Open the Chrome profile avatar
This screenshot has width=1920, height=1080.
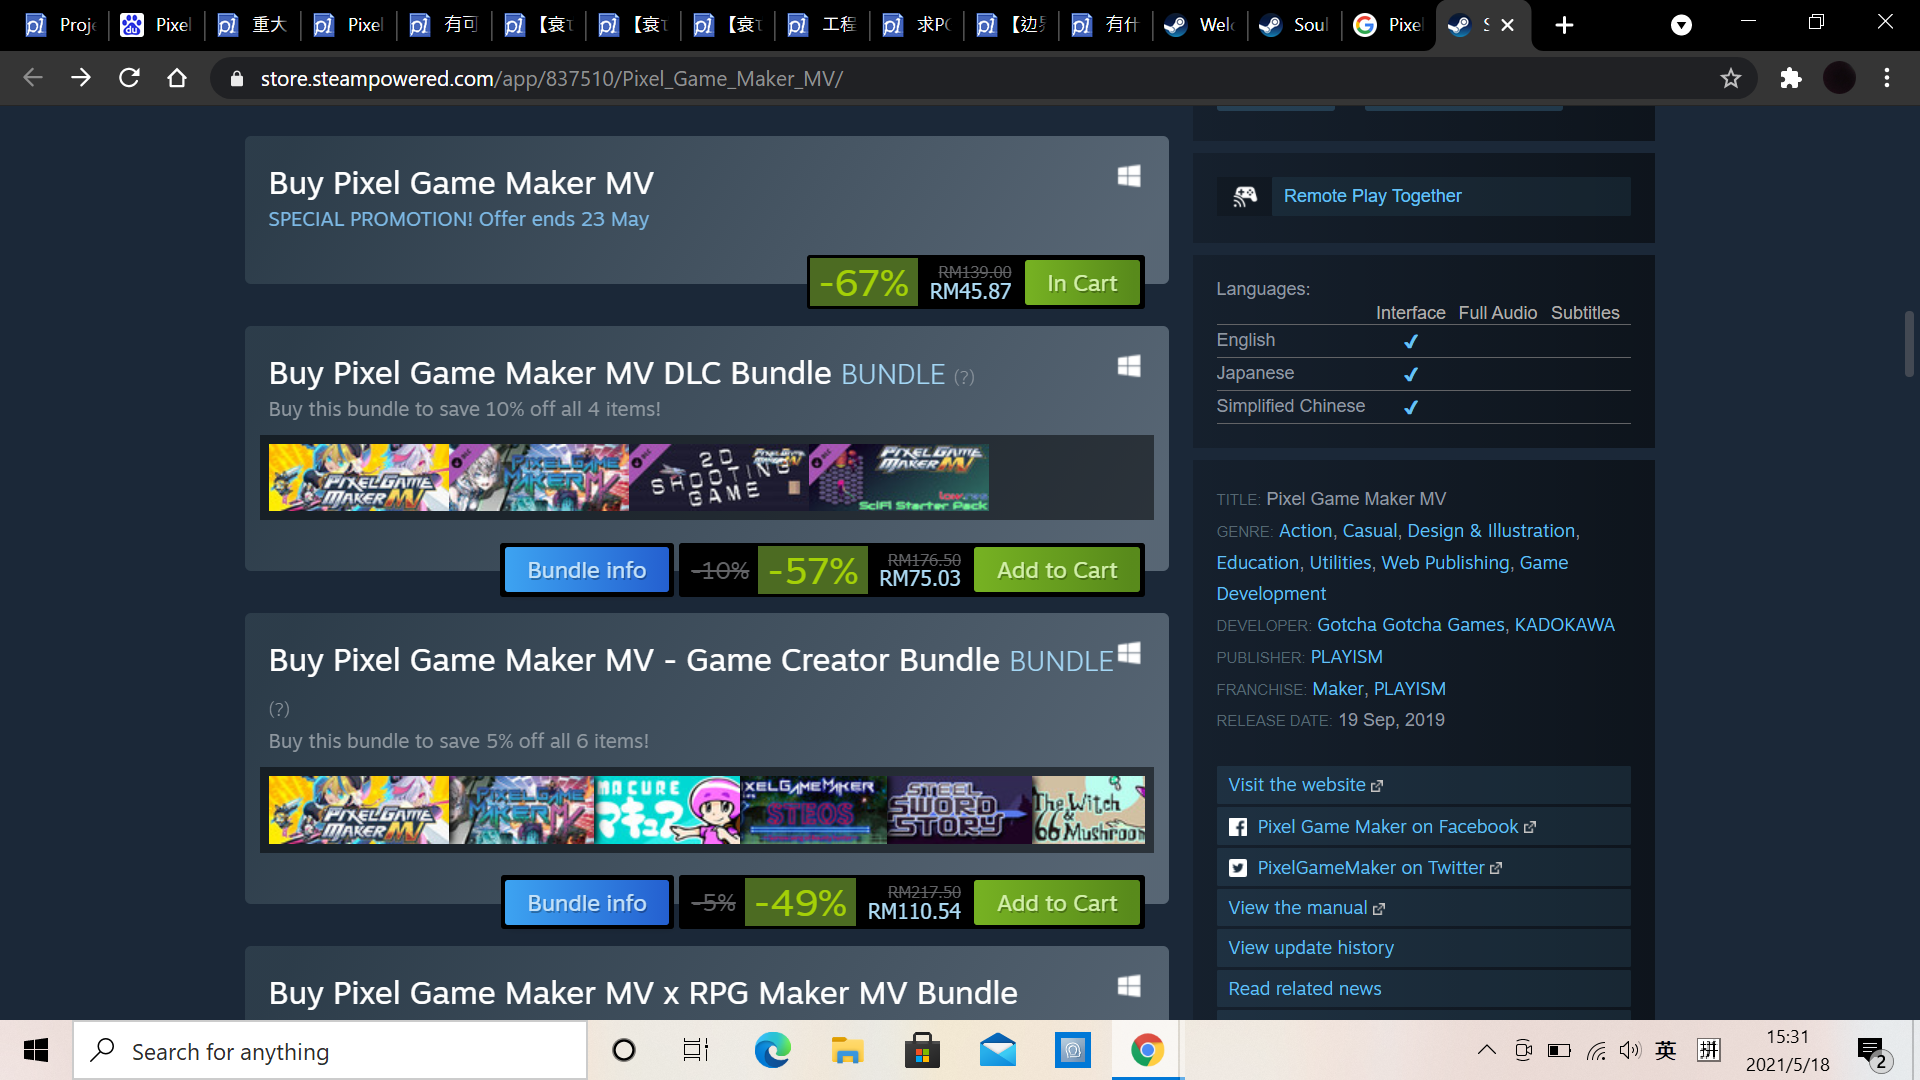tap(1839, 78)
